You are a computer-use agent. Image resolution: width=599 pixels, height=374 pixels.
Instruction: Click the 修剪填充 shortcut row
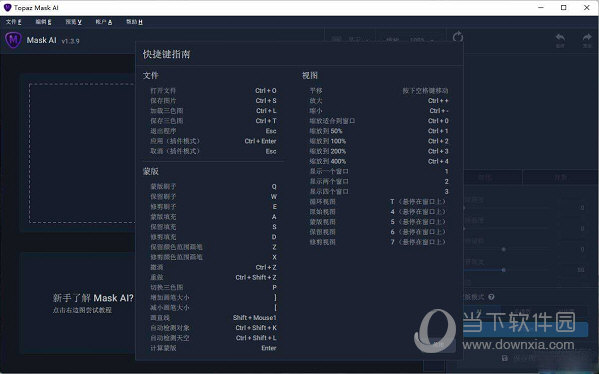coord(213,237)
